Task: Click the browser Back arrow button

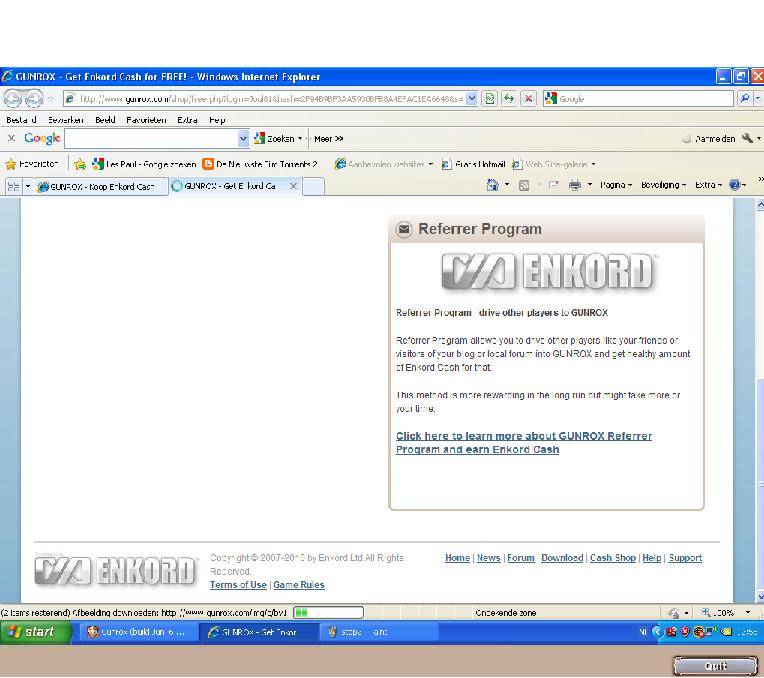Action: (12, 99)
